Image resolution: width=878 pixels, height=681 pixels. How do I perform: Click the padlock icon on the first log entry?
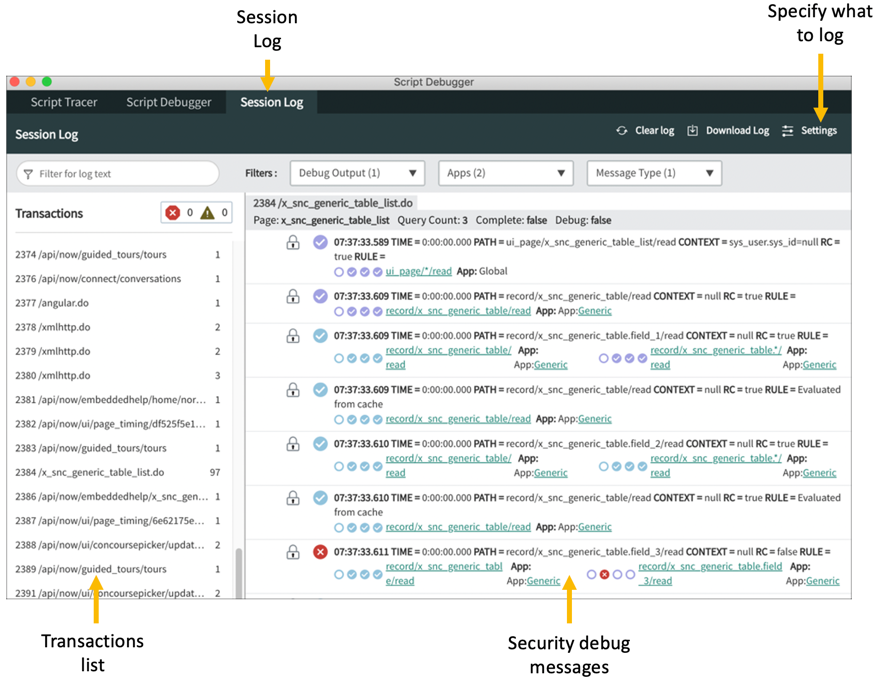tap(293, 242)
